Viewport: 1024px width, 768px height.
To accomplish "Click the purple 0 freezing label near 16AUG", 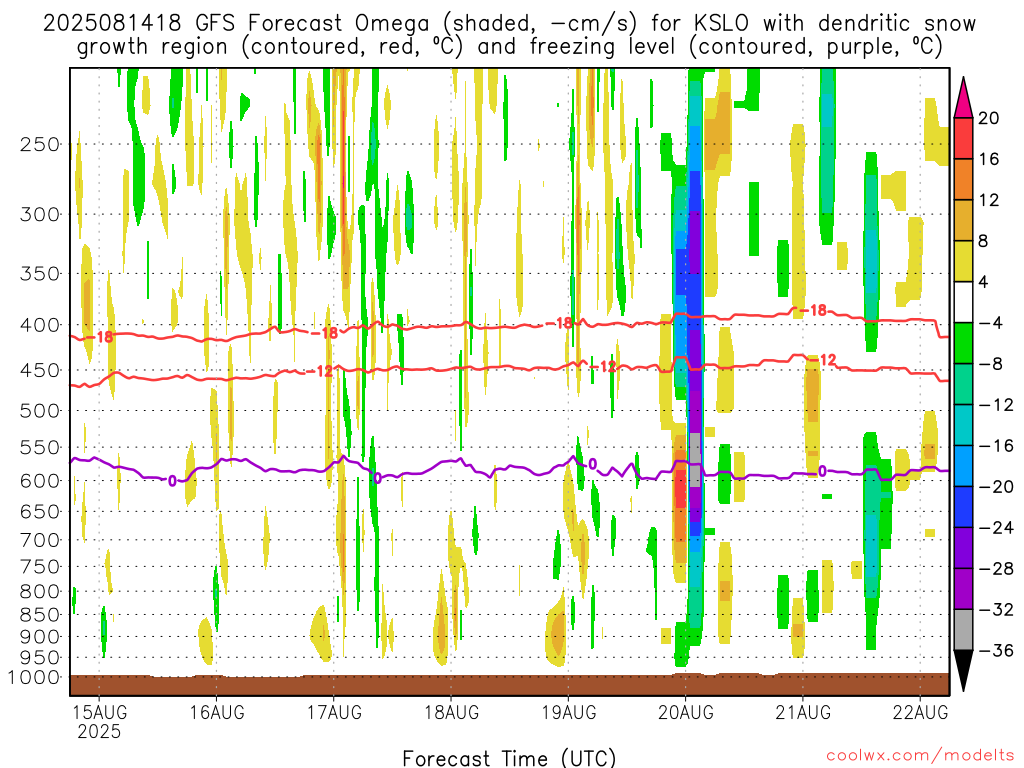I will (x=172, y=481).
